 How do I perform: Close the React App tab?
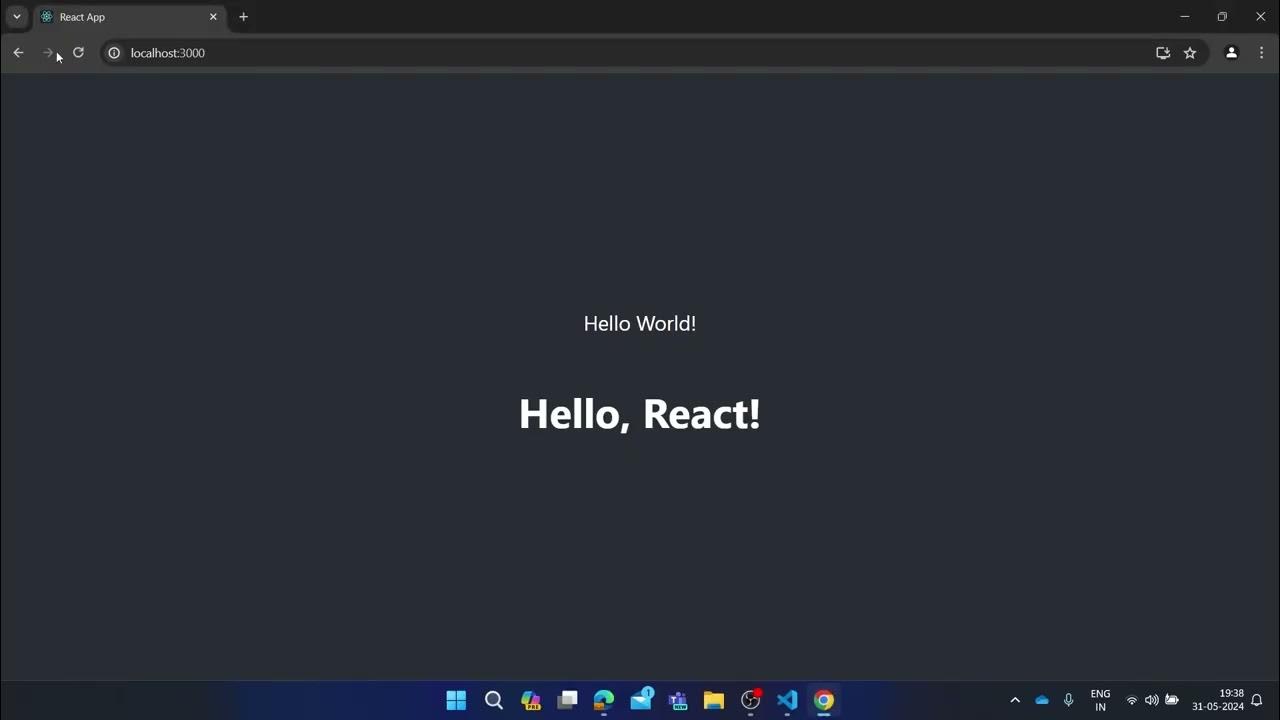213,17
